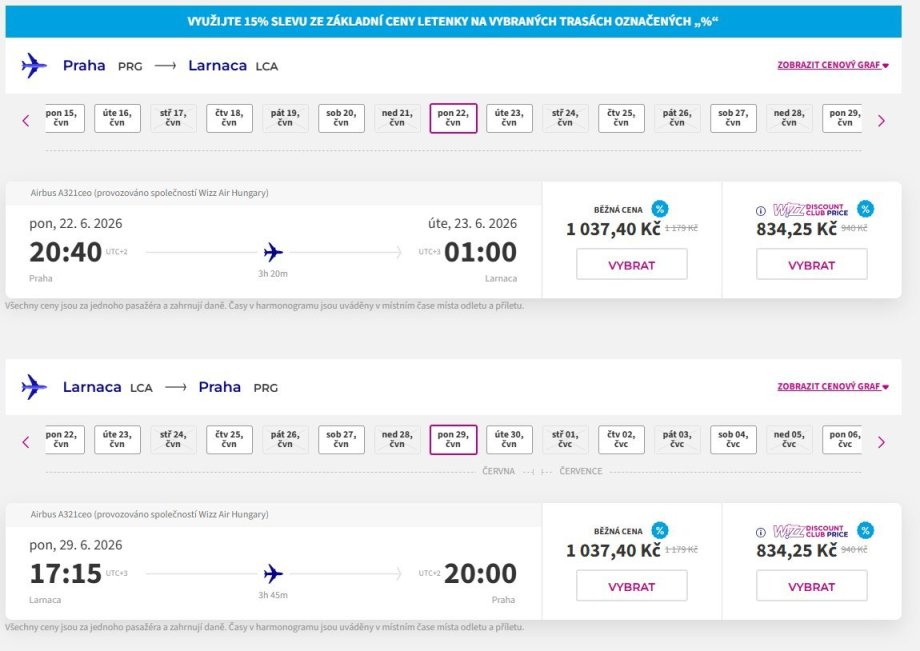Click the plane icon beside Larnaca–Praha heading
The image size is (920, 651).
coord(34,387)
